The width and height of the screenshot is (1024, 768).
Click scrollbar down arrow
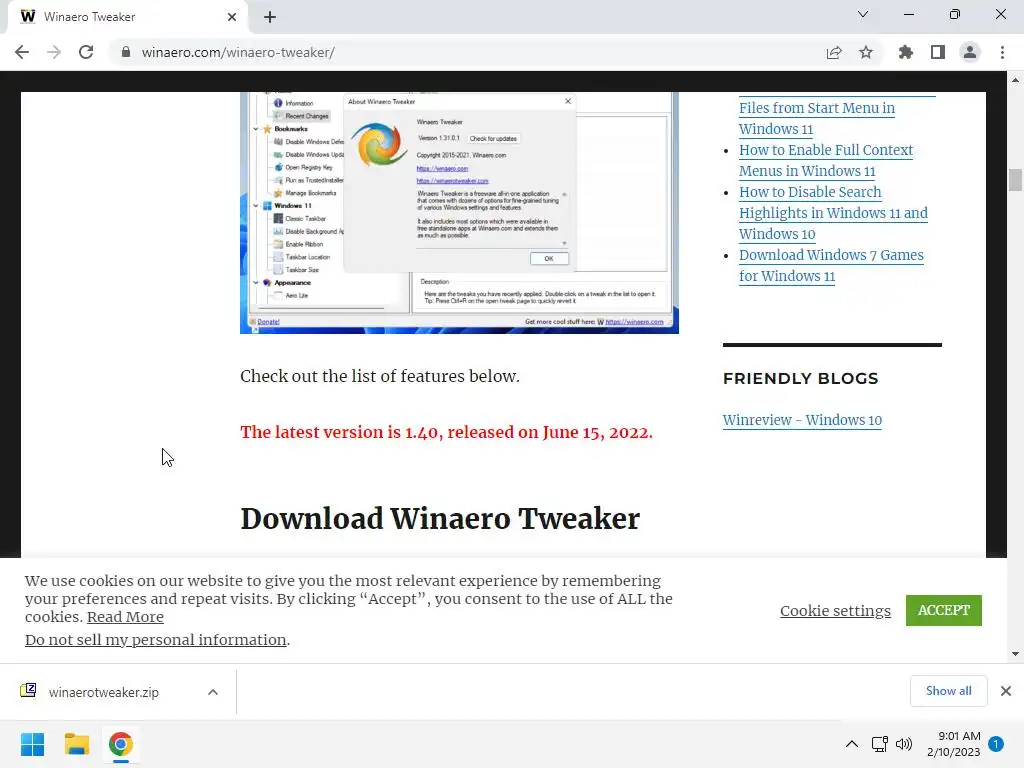(x=1015, y=654)
